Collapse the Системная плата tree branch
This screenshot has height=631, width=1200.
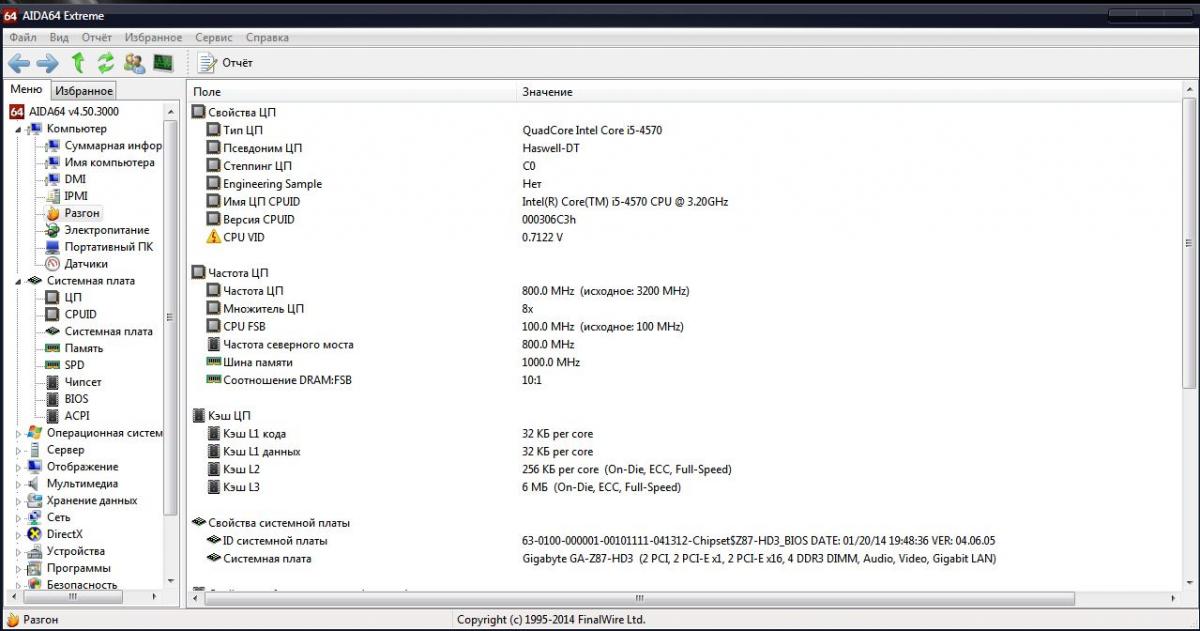point(19,281)
